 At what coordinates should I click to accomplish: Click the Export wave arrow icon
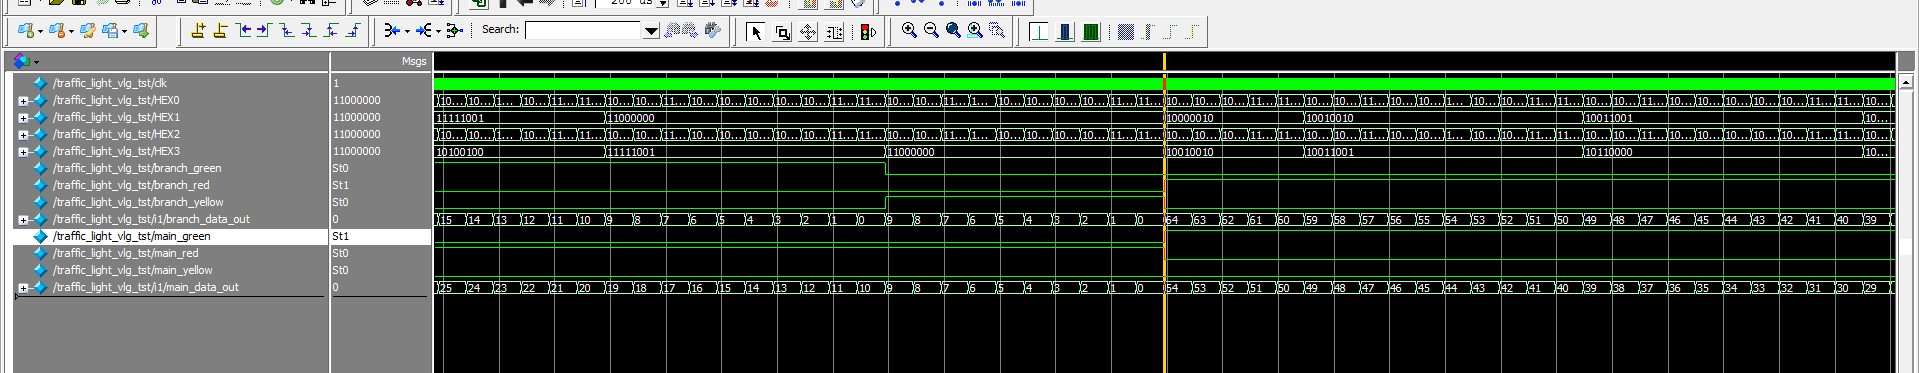coord(141,31)
